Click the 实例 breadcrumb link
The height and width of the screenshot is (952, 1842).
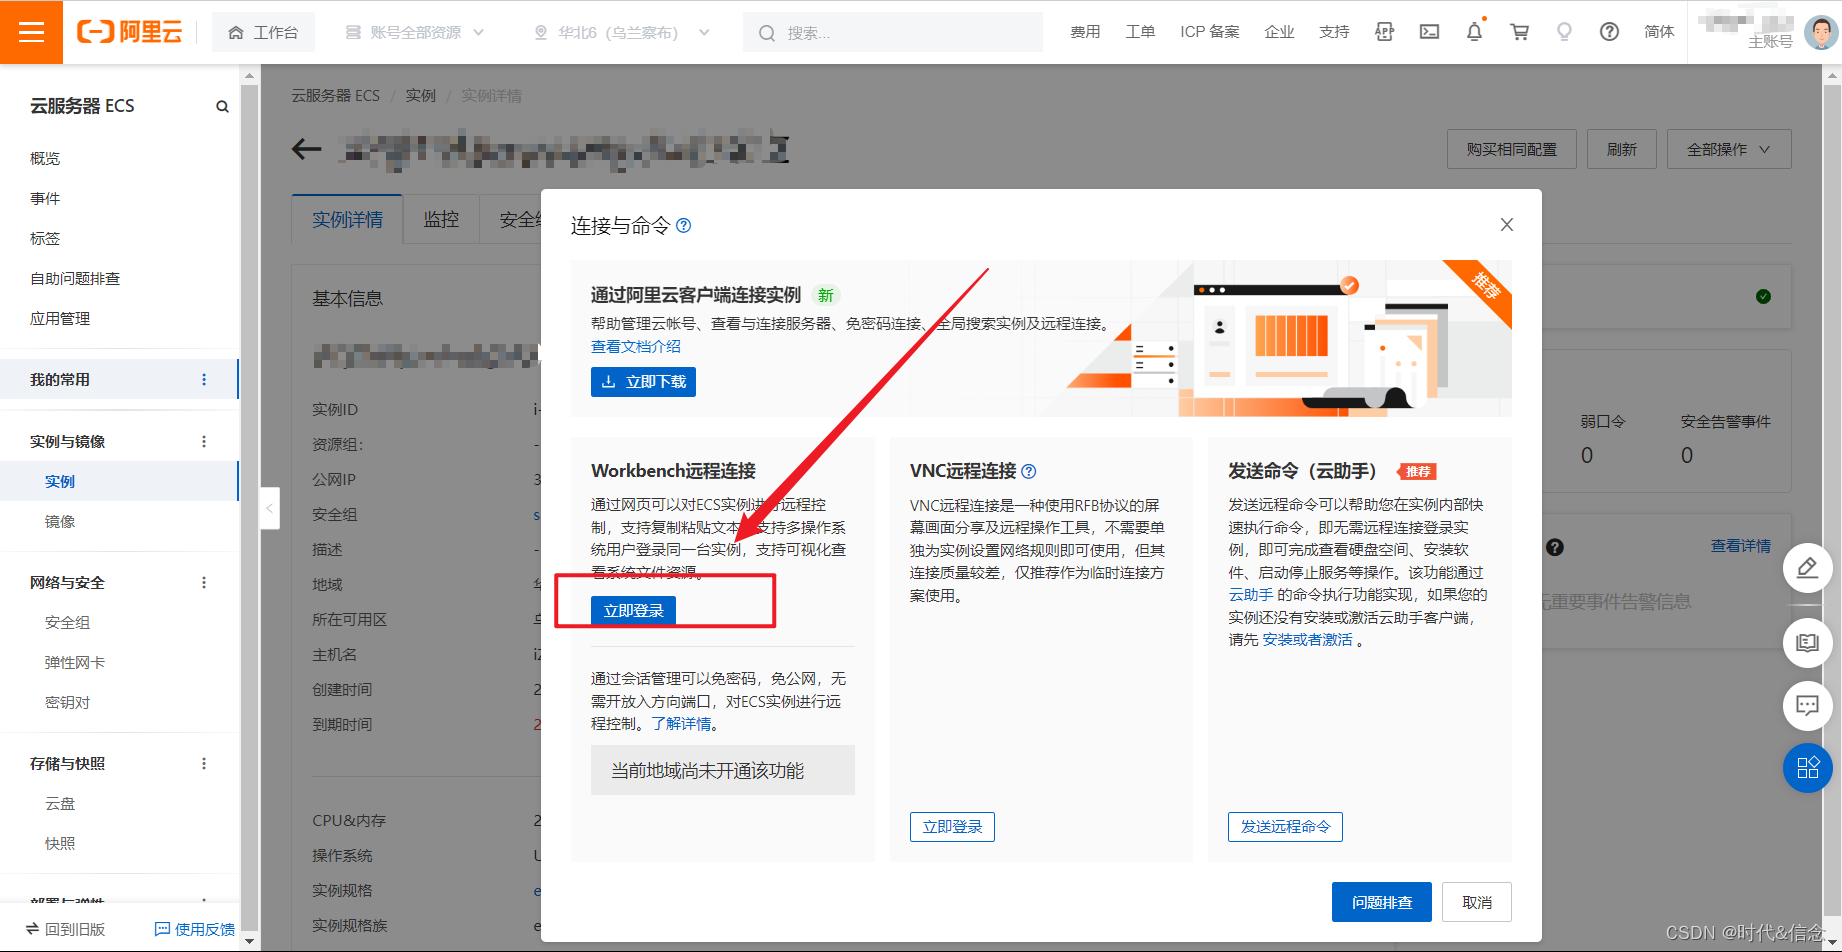420,95
